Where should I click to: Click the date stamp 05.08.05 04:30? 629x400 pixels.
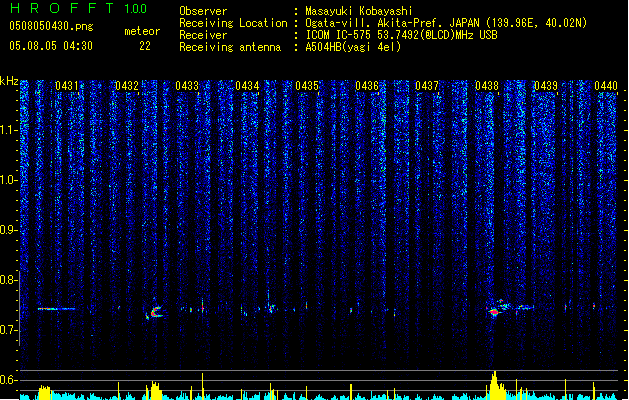point(51,46)
